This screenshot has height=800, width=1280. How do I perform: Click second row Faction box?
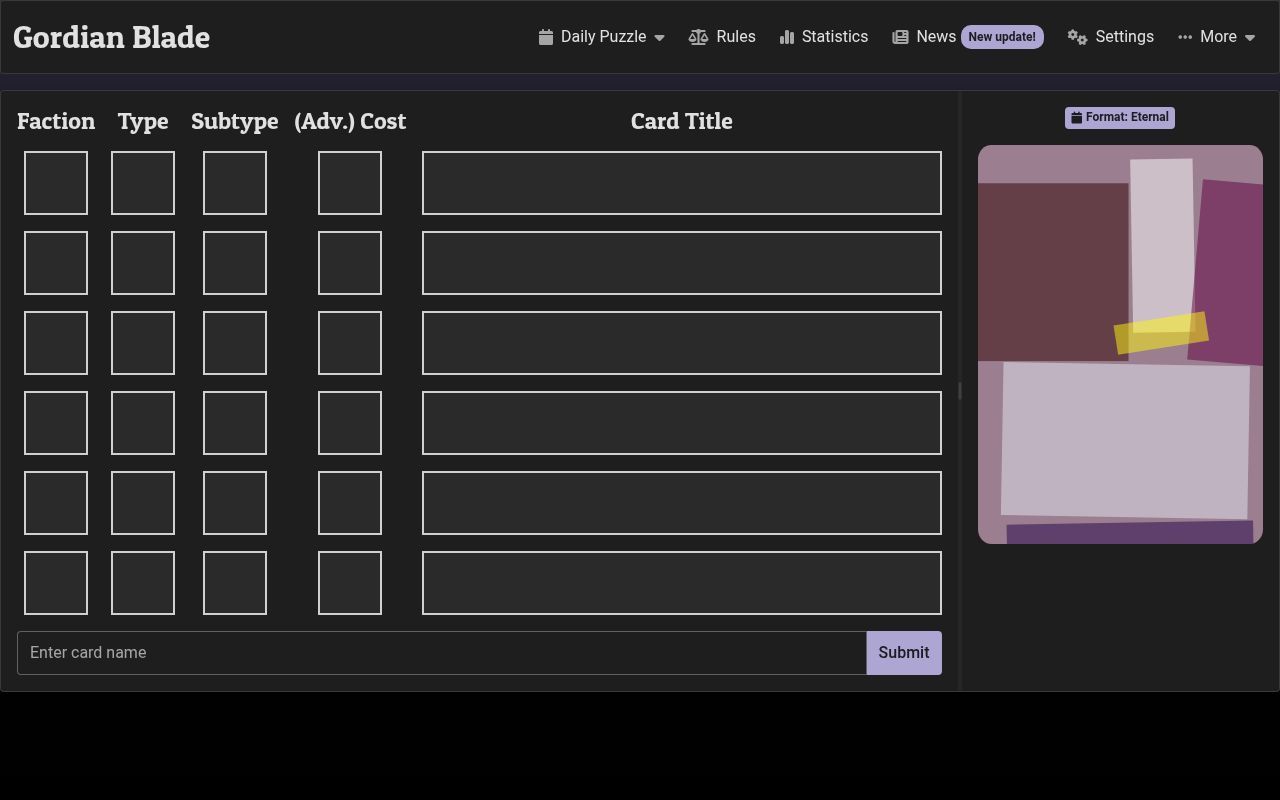click(56, 263)
